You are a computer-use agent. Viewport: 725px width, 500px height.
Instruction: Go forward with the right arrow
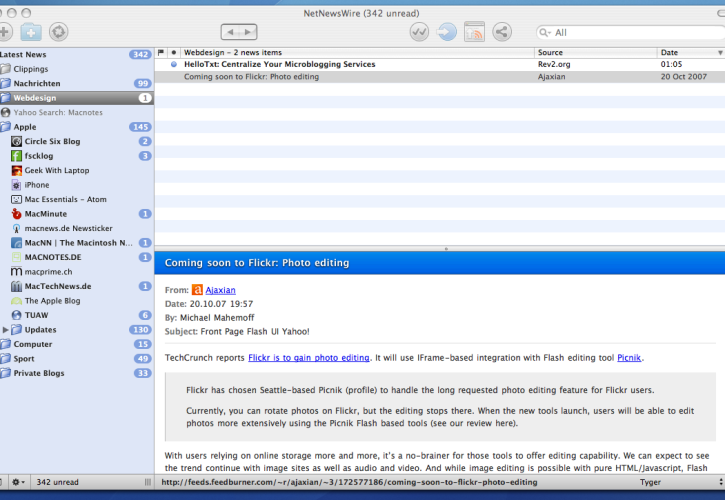pyautogui.click(x=248, y=32)
